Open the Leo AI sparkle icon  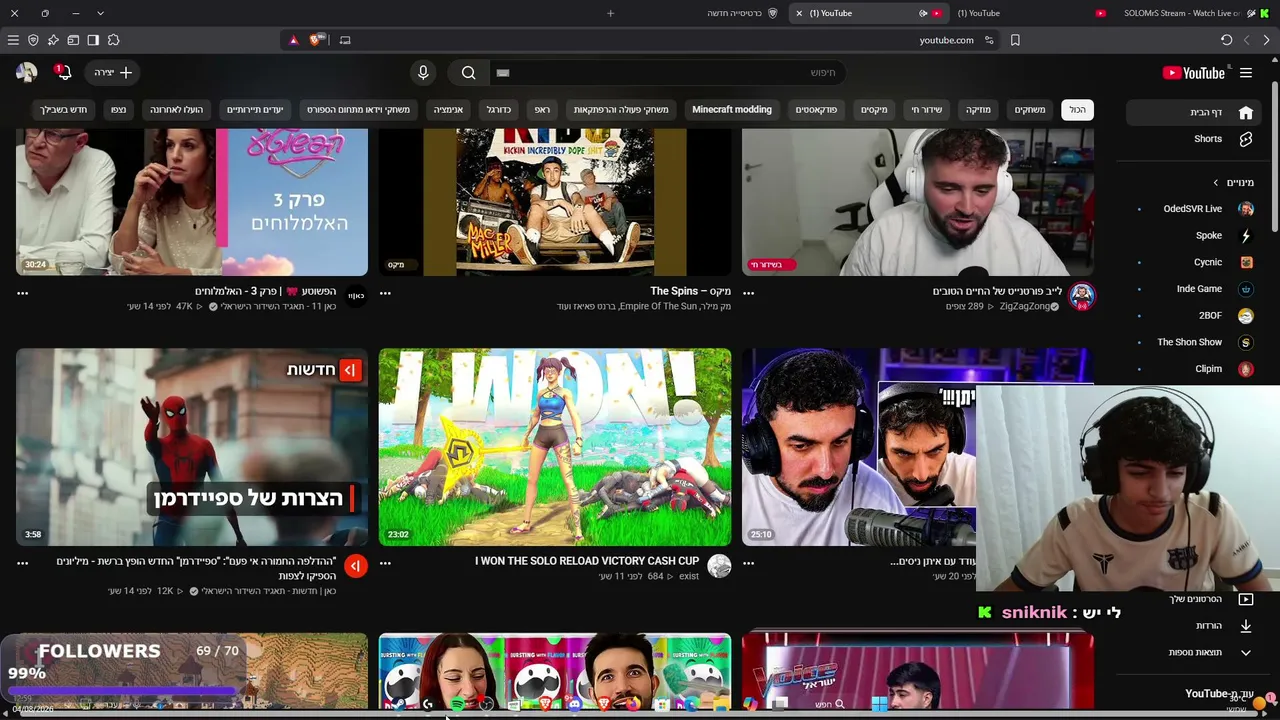(x=53, y=40)
